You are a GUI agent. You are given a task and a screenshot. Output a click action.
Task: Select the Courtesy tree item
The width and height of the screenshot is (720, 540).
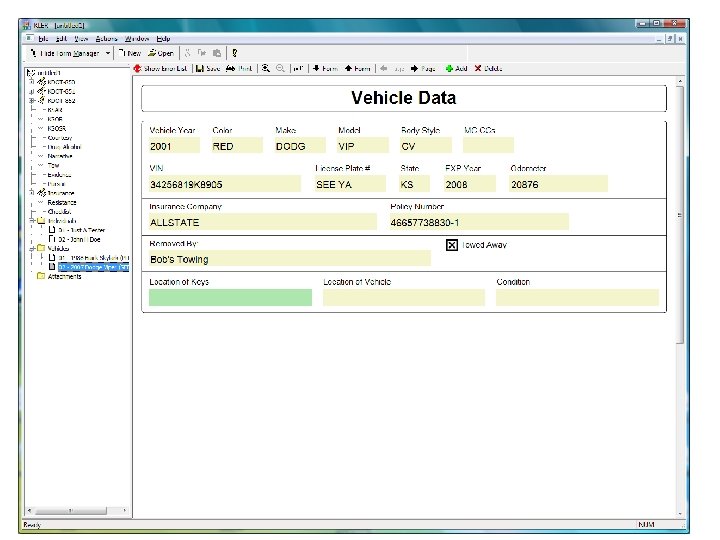pos(60,138)
